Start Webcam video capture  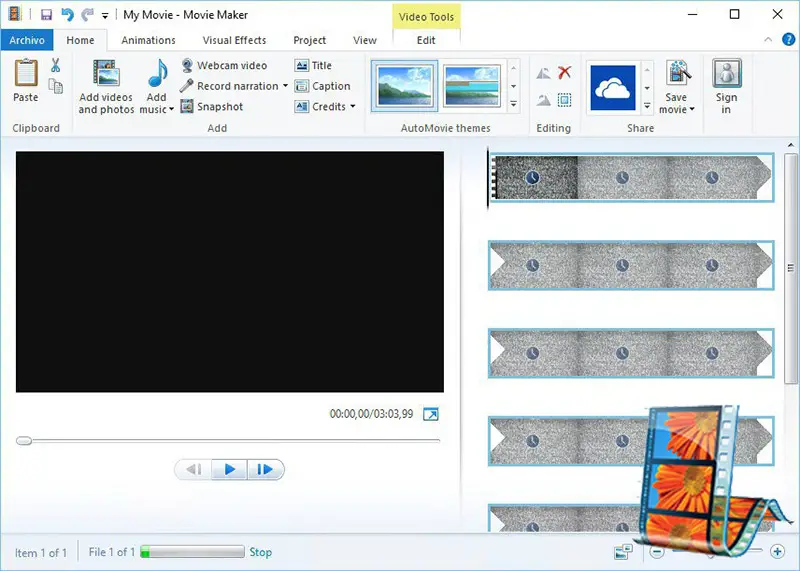224,65
